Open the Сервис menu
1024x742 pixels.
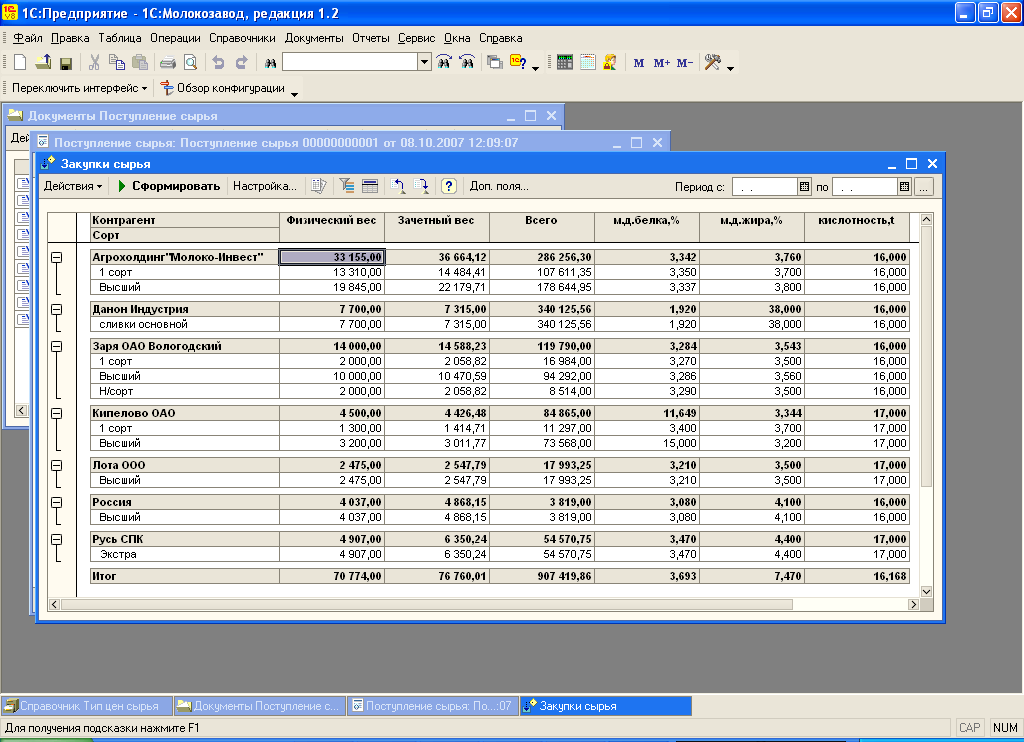coord(417,38)
